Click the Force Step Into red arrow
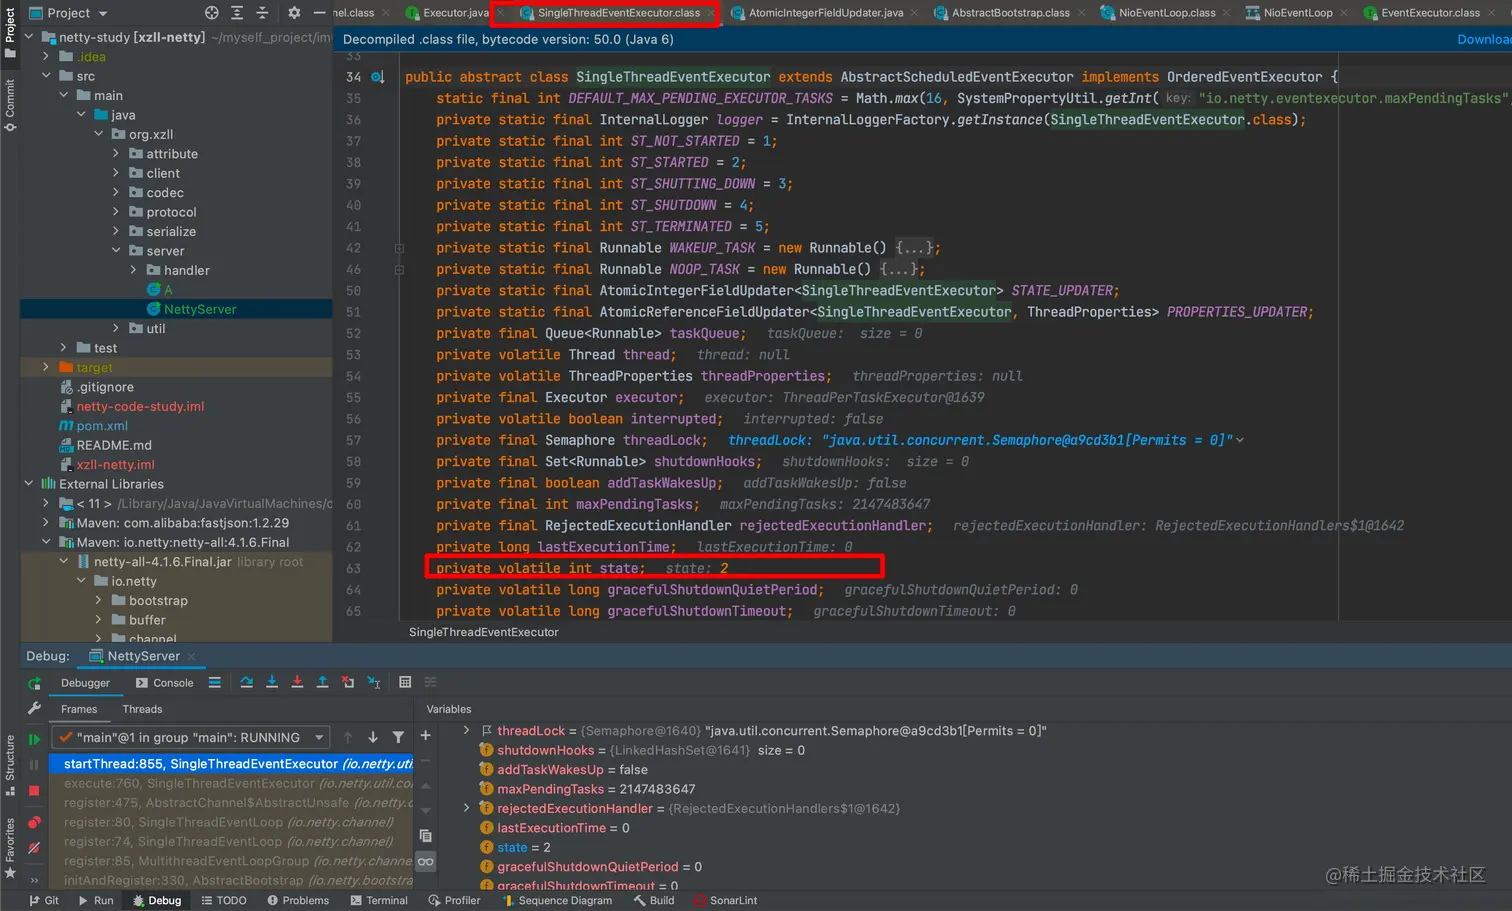 297,682
